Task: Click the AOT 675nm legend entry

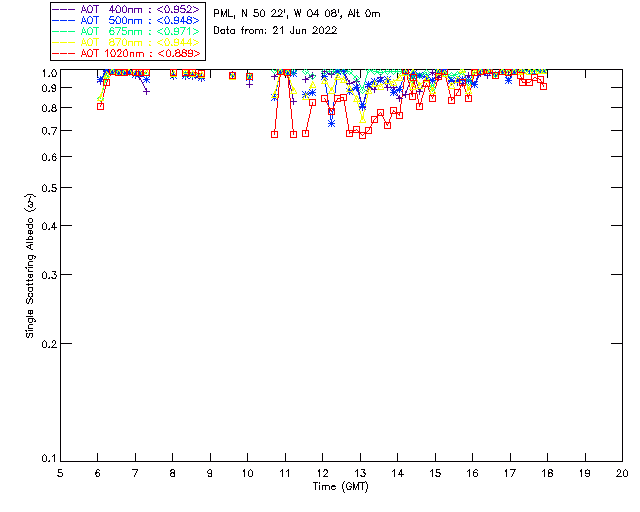Action: [x=126, y=31]
